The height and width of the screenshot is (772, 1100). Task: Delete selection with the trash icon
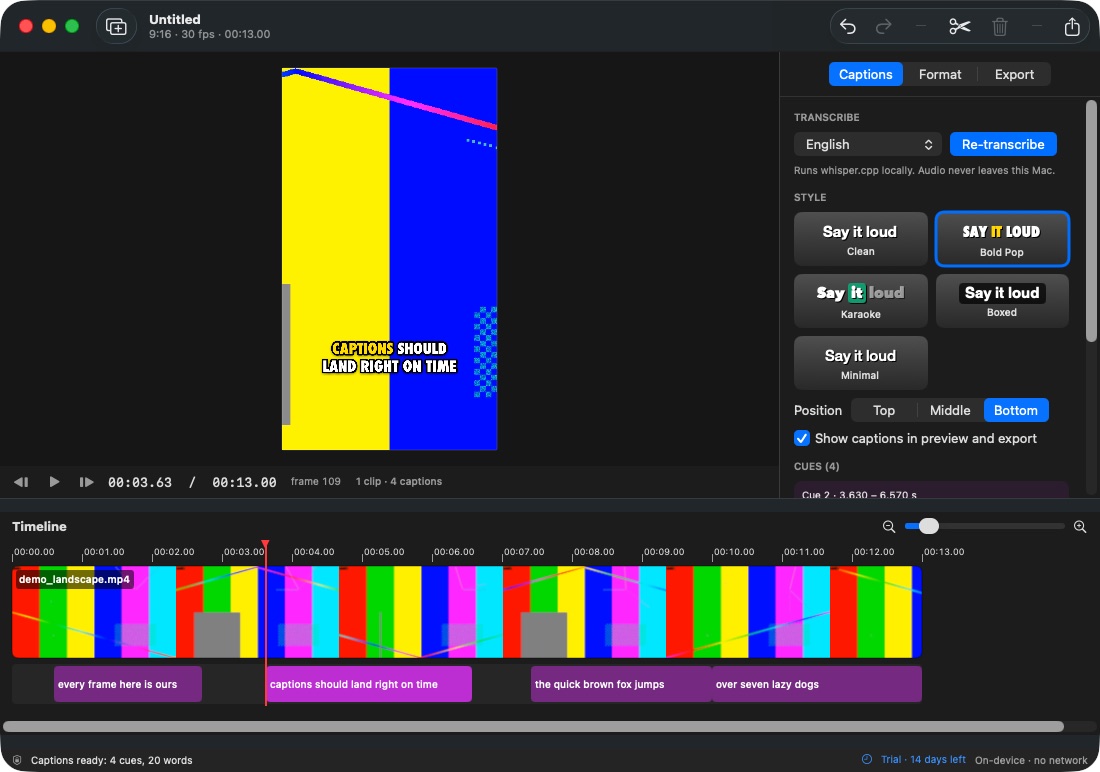1000,27
